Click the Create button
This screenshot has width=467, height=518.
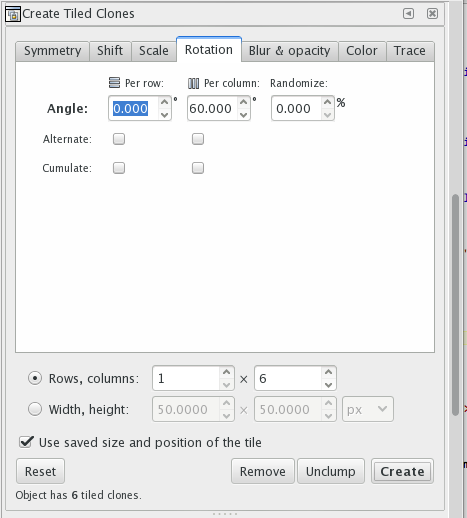(x=402, y=471)
